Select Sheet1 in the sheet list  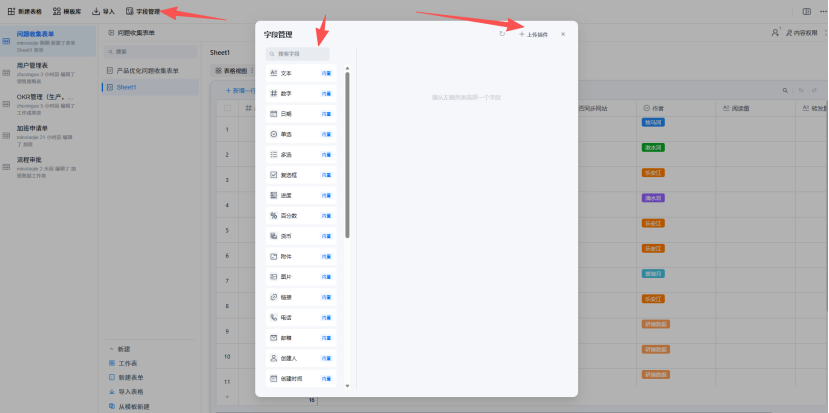point(150,87)
